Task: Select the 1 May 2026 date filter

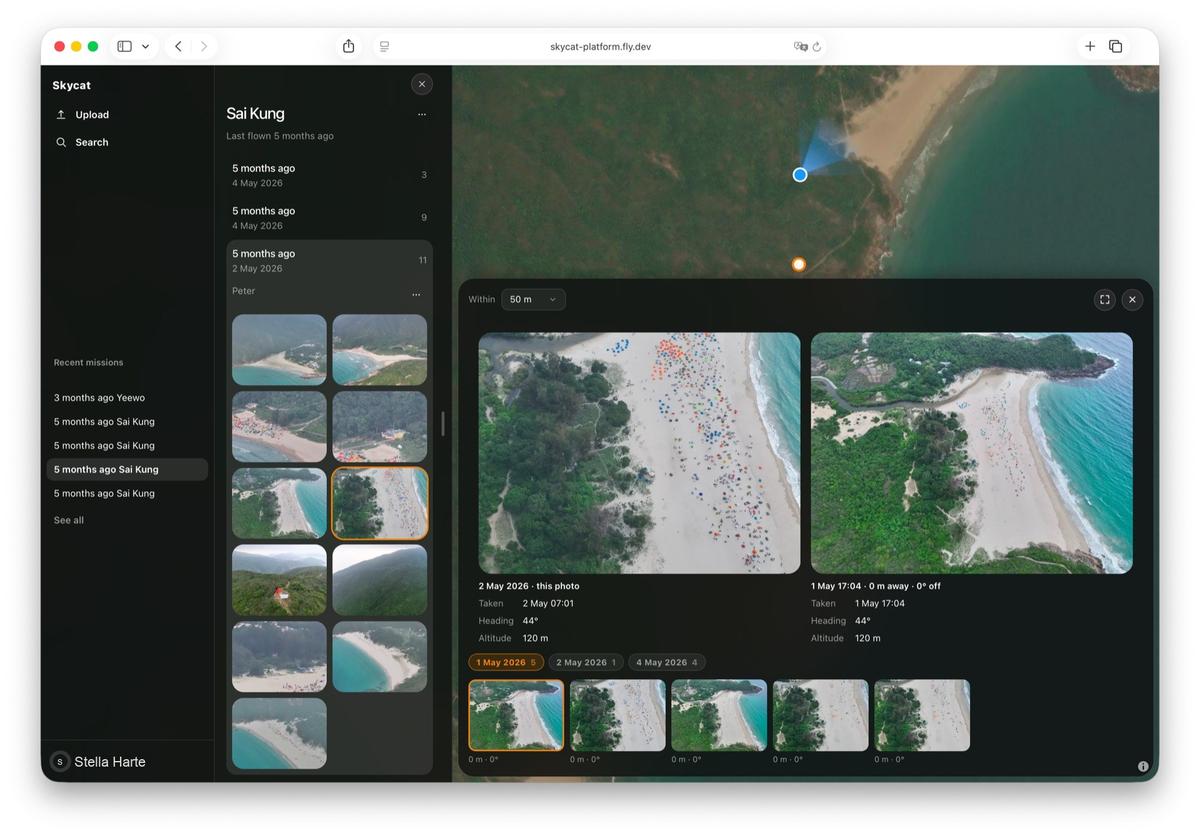Action: tap(506, 663)
